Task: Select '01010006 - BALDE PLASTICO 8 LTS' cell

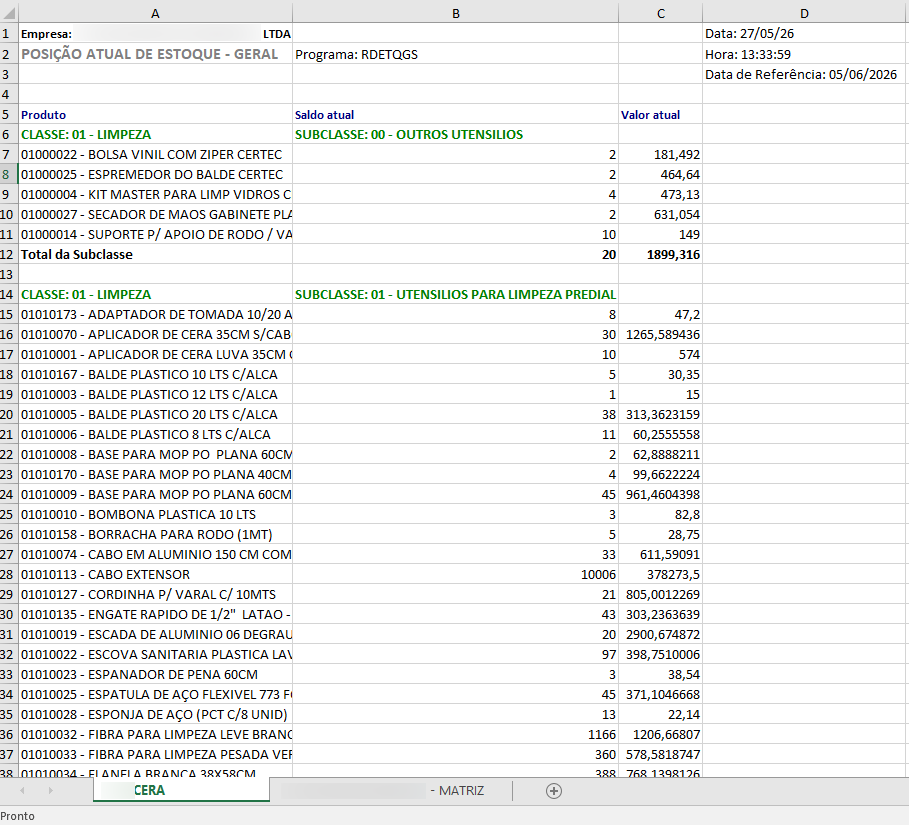Action: pos(155,435)
